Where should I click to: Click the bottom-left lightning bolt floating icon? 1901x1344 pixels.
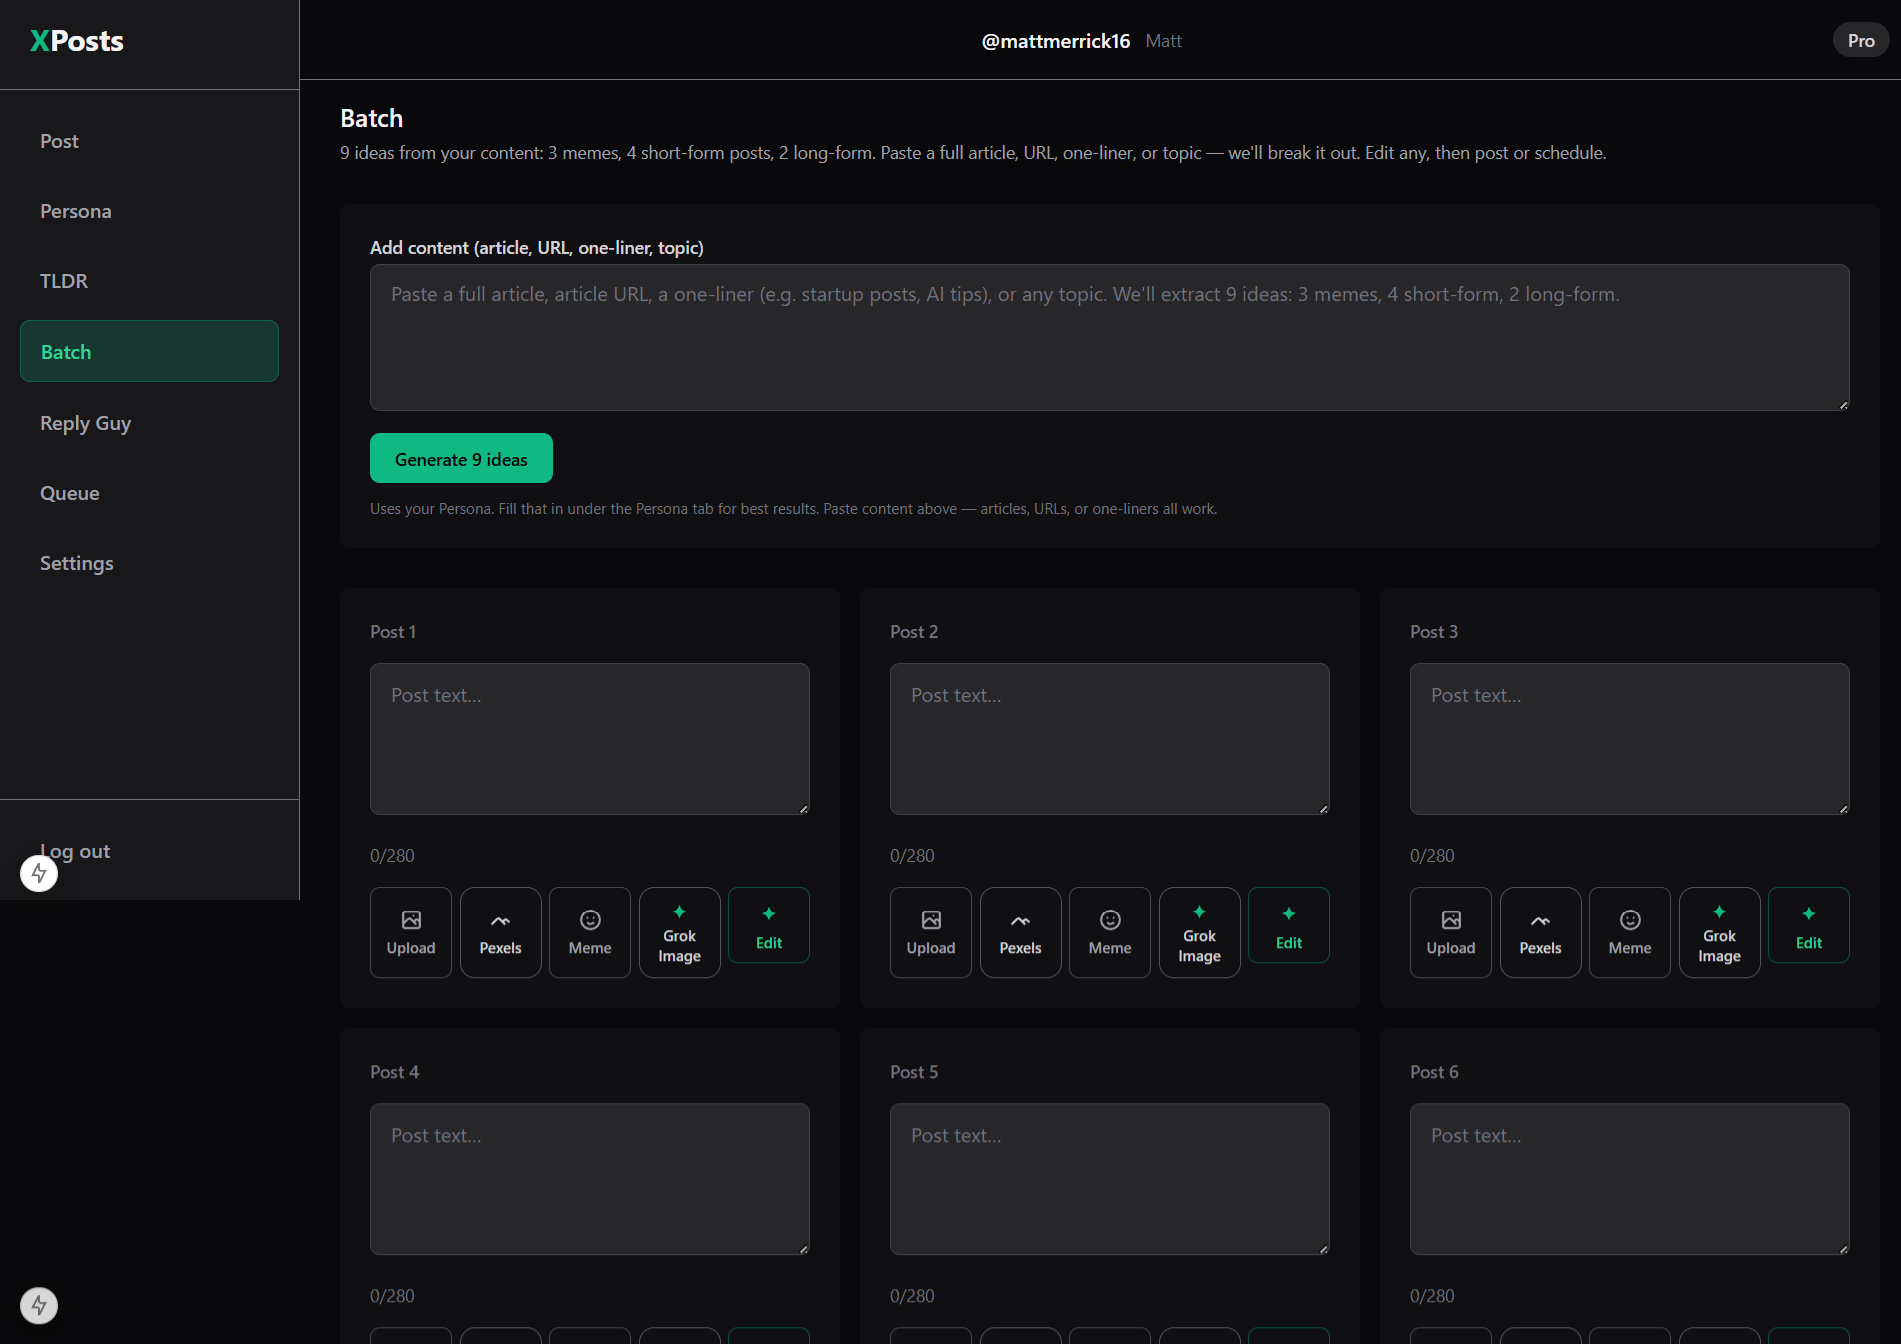[x=39, y=1305]
